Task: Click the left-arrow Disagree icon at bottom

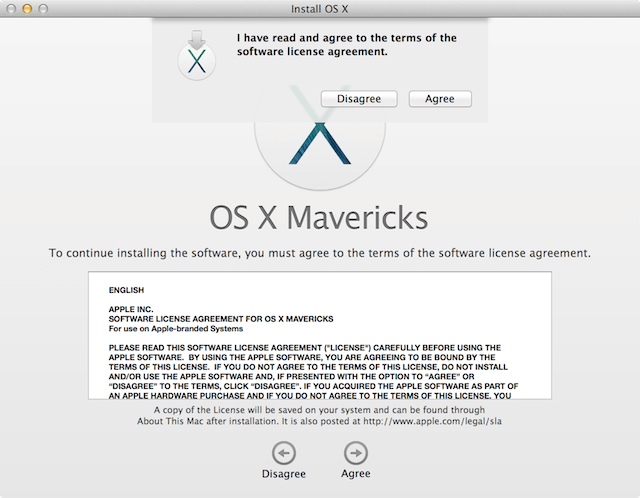Action: (284, 453)
